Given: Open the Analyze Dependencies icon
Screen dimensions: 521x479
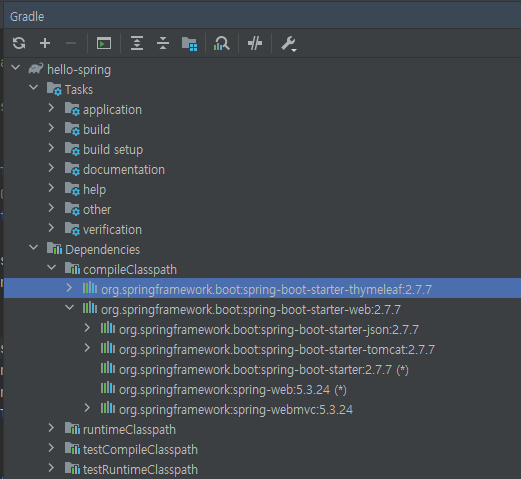Looking at the screenshot, I should click(222, 43).
